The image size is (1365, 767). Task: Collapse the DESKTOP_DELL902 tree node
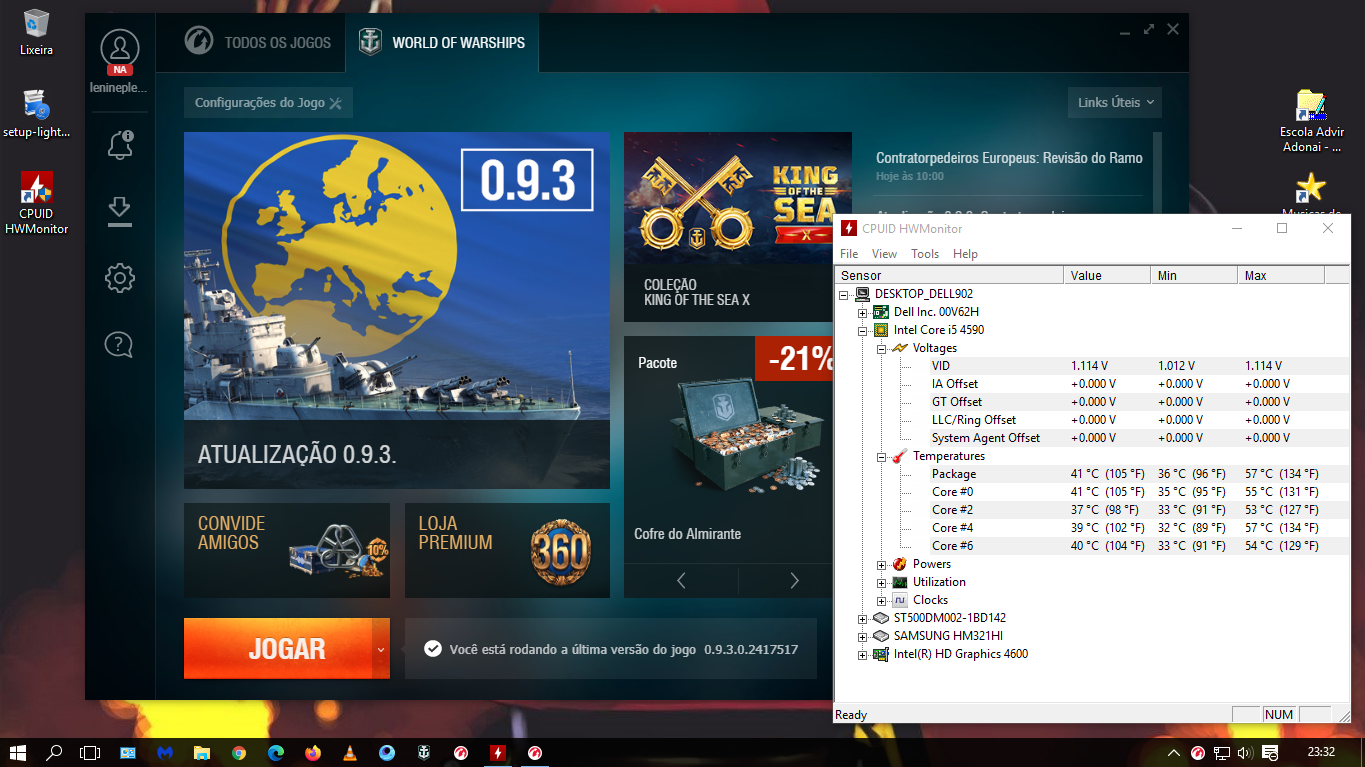pyautogui.click(x=844, y=294)
